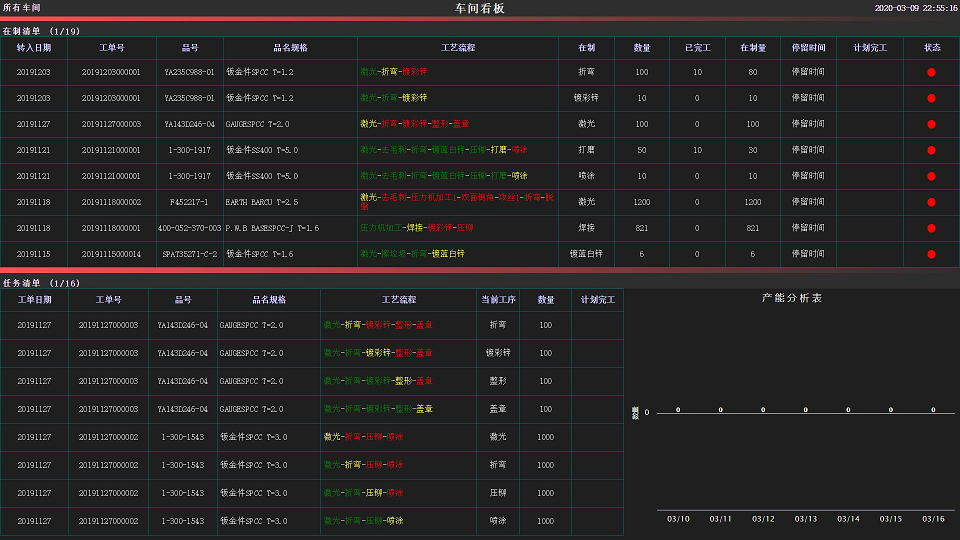Click the date and time display
960x540 pixels.
click(x=914, y=8)
